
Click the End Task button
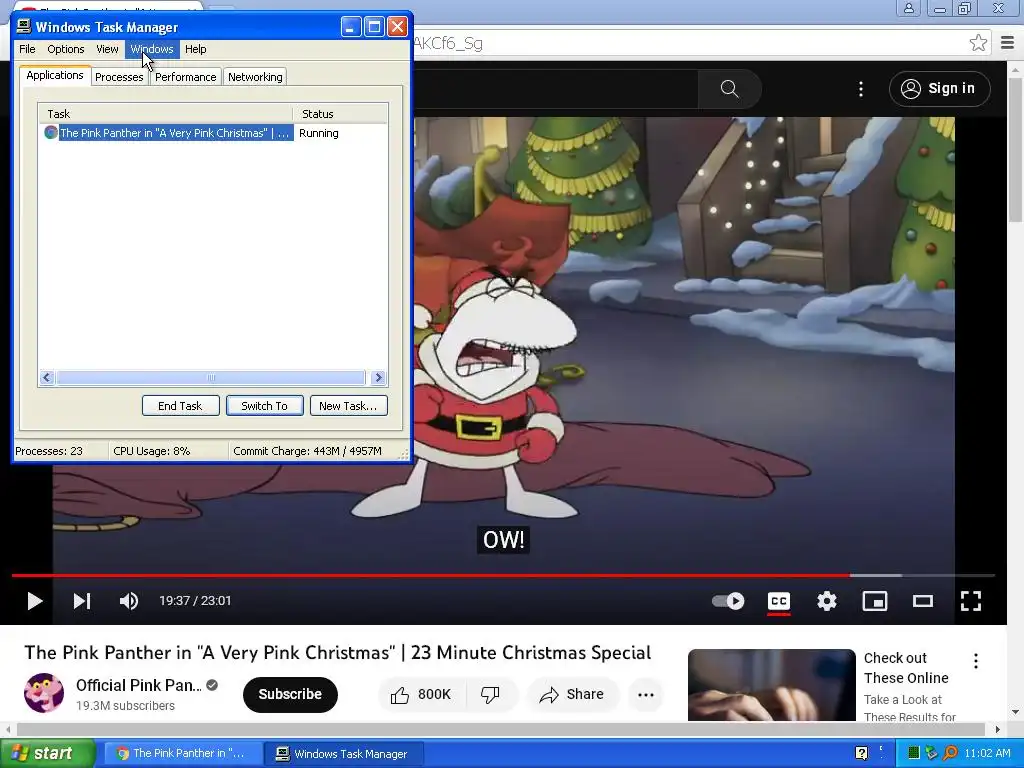click(x=180, y=406)
